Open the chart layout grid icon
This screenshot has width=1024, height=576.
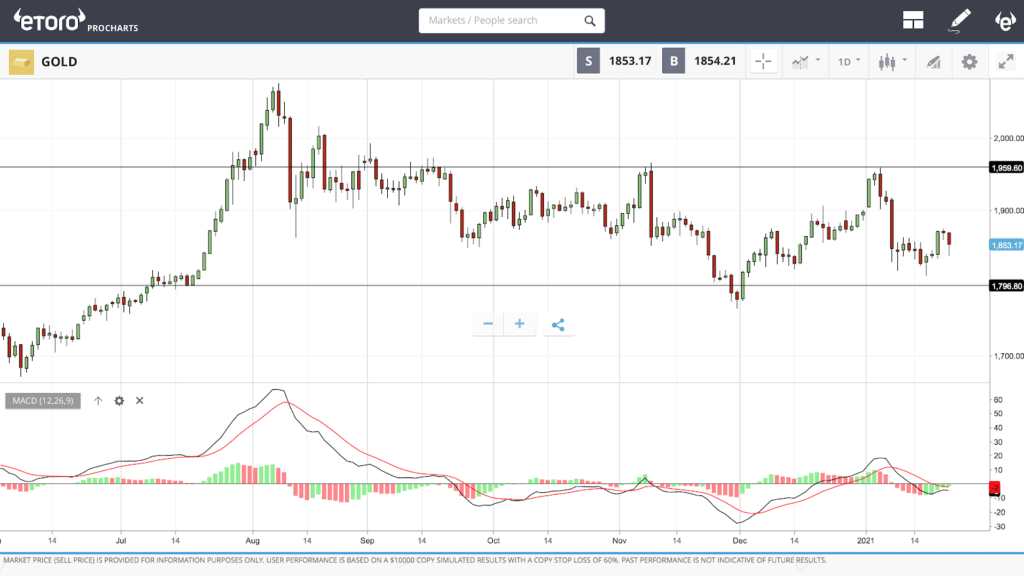(912, 20)
